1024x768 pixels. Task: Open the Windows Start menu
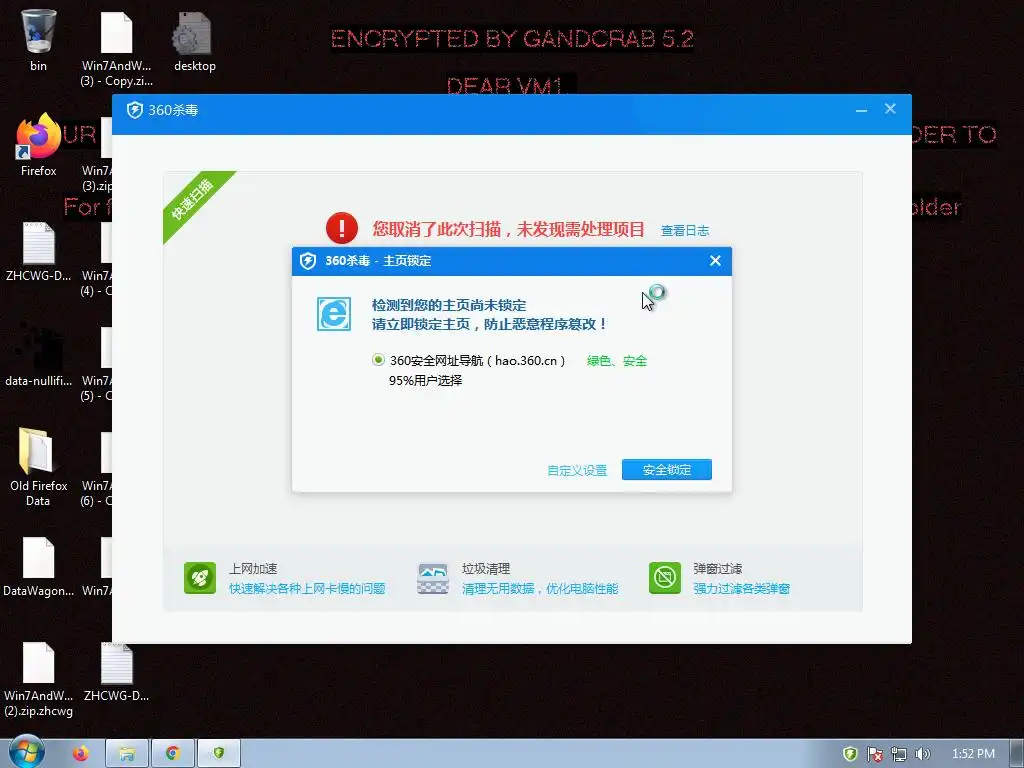27,753
